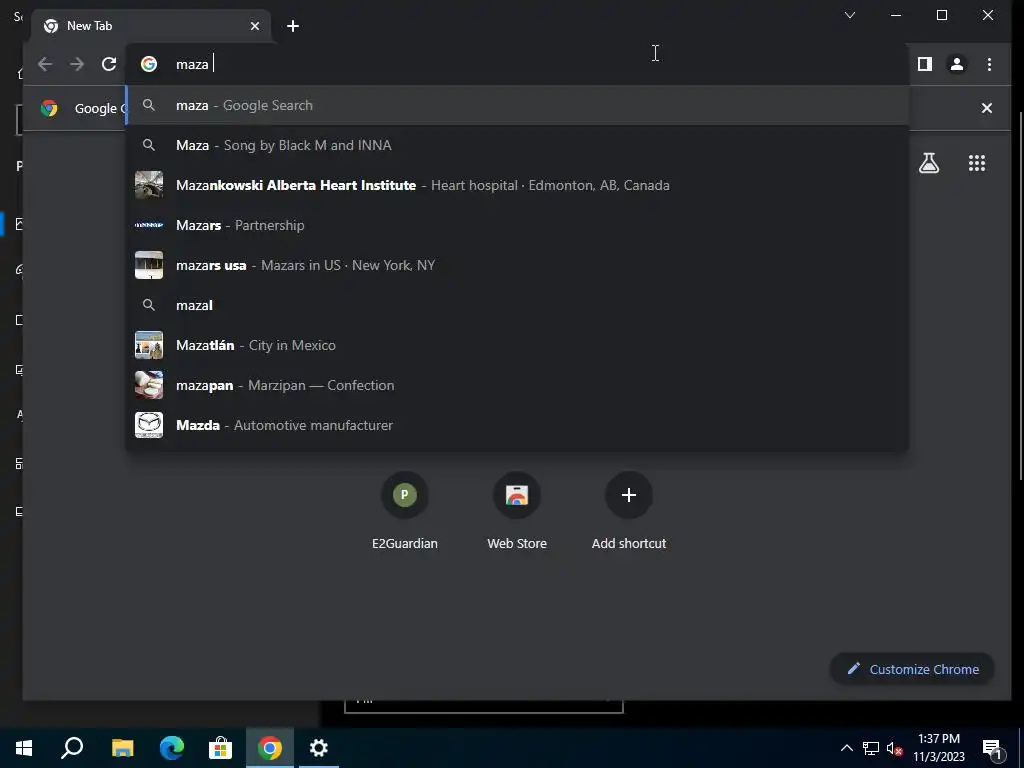Screen dimensions: 1024x768
Task: Open the network tray icon
Action: click(x=871, y=748)
